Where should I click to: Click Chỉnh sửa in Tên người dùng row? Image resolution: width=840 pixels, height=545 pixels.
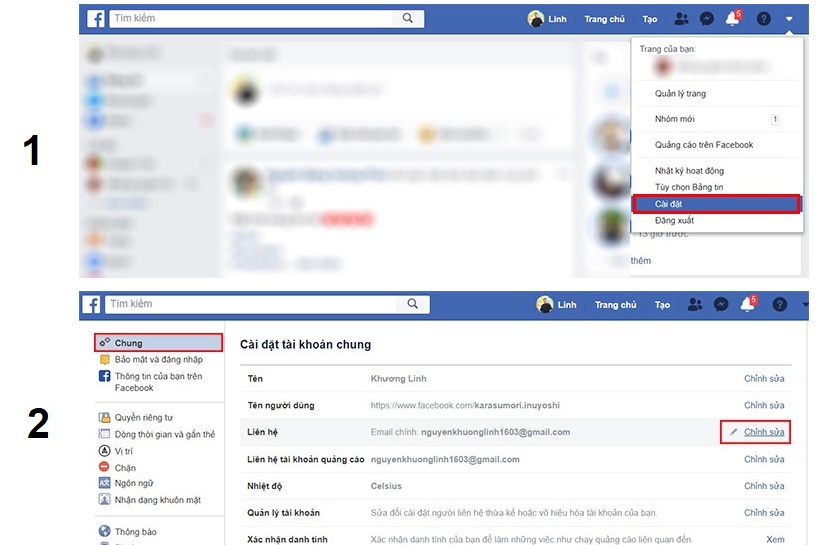coord(764,405)
